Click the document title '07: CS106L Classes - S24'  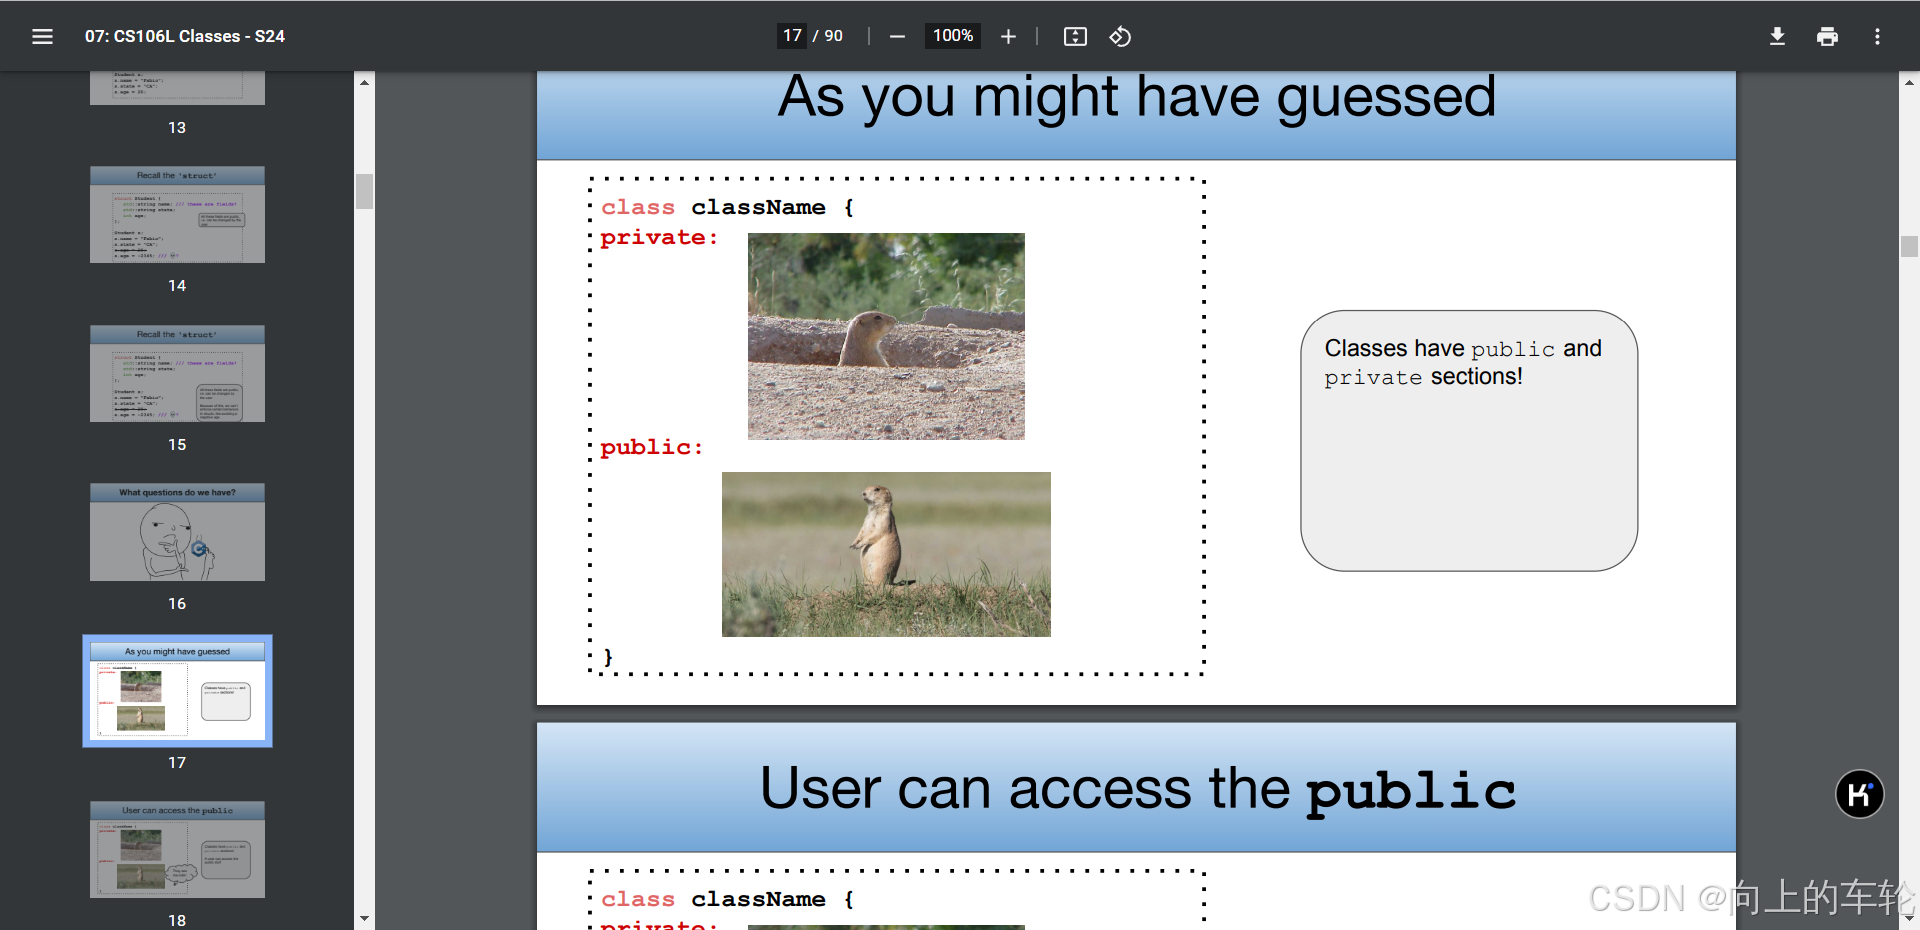[185, 36]
